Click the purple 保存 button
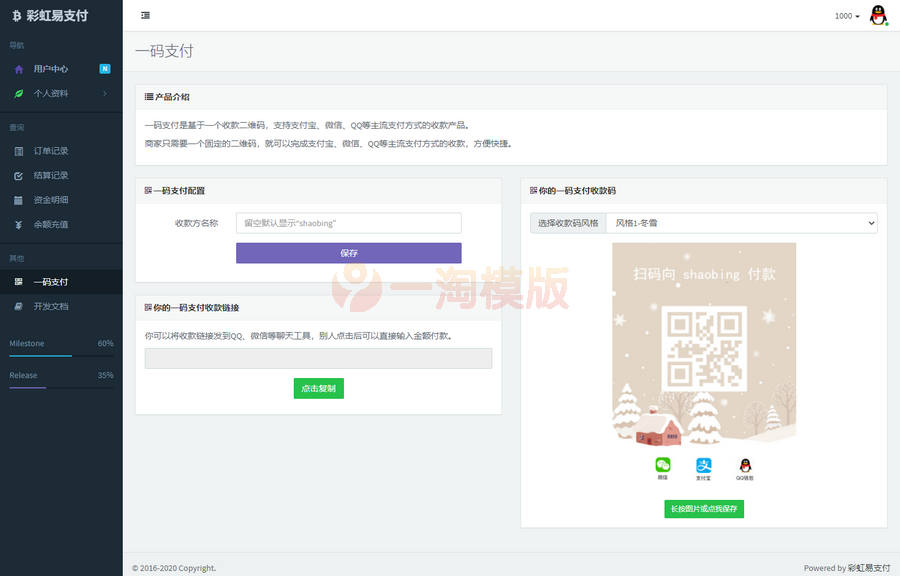Screen dimensions: 900x576 [x=348, y=253]
